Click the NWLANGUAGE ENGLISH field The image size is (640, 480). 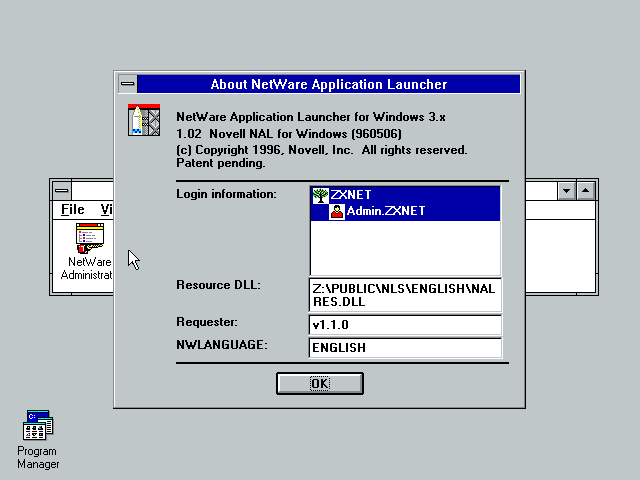click(x=405, y=348)
